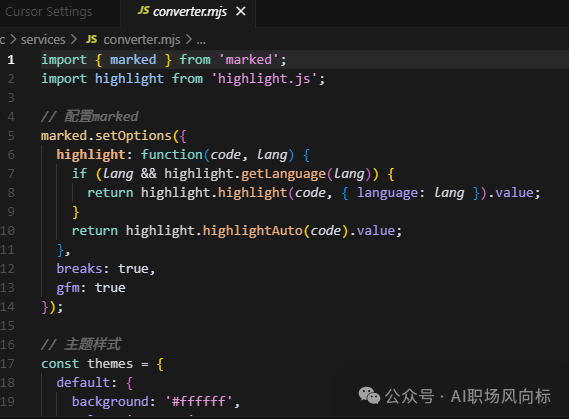Click the 'breaks' property on line 12

80,269
